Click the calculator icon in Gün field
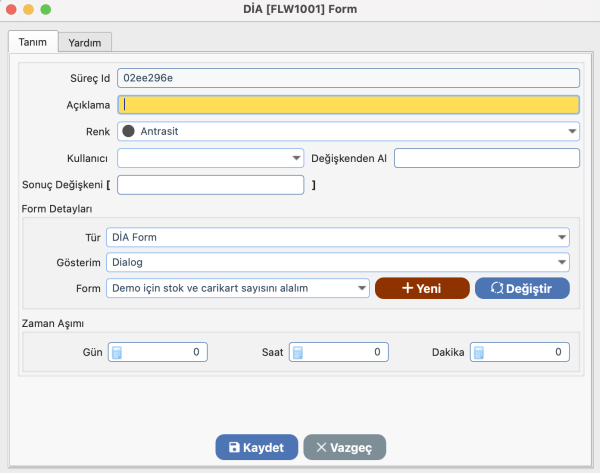This screenshot has width=600, height=473. click(x=116, y=352)
